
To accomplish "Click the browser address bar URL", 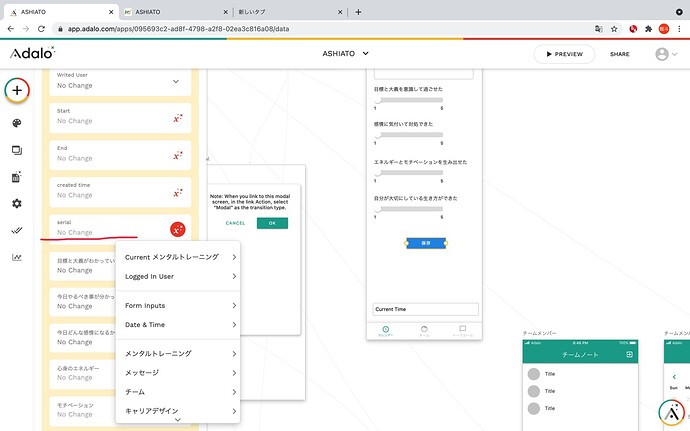I will pos(178,29).
